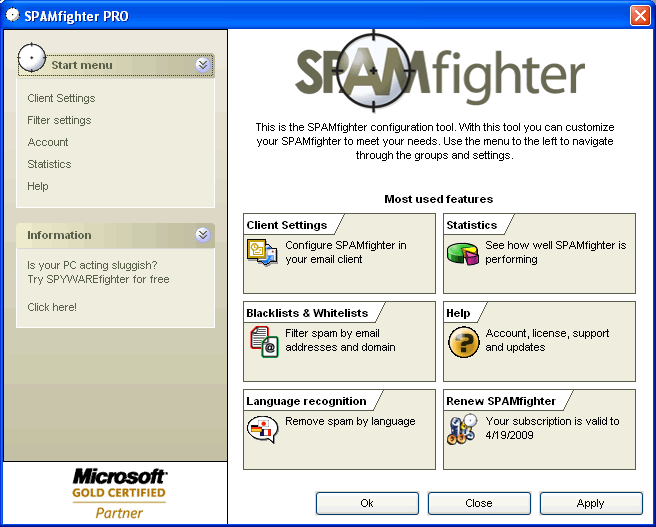This screenshot has width=656, height=527.
Task: Open Language recognition card title
Action: click(x=306, y=401)
